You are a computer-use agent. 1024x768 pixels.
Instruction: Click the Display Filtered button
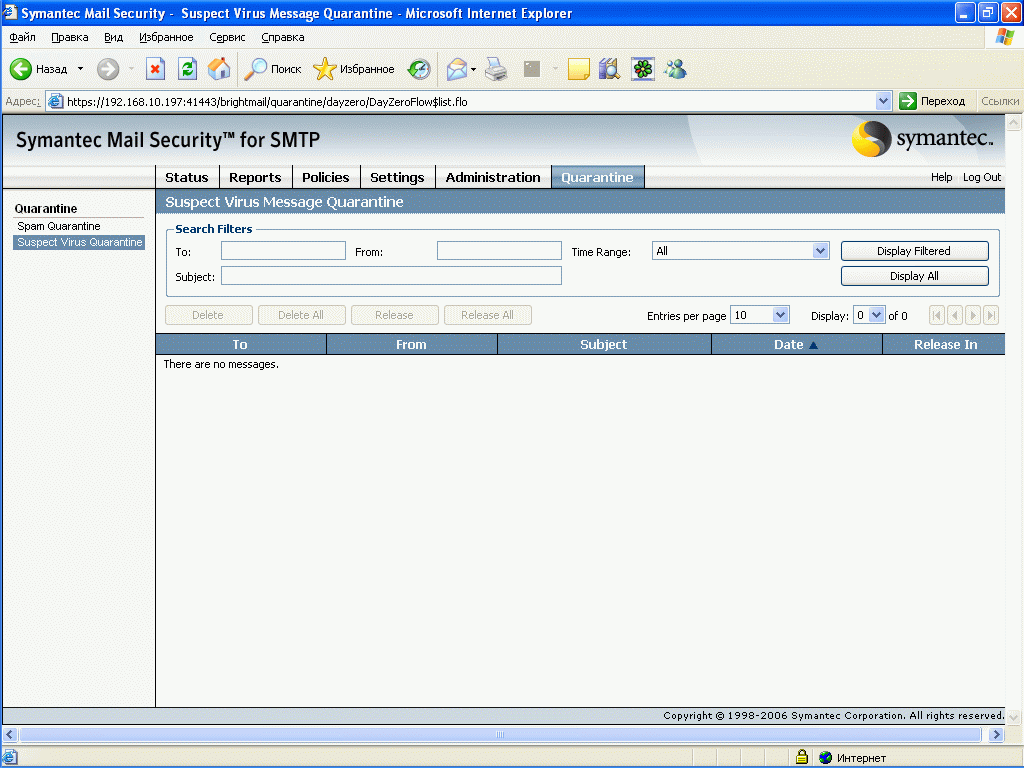[914, 251]
